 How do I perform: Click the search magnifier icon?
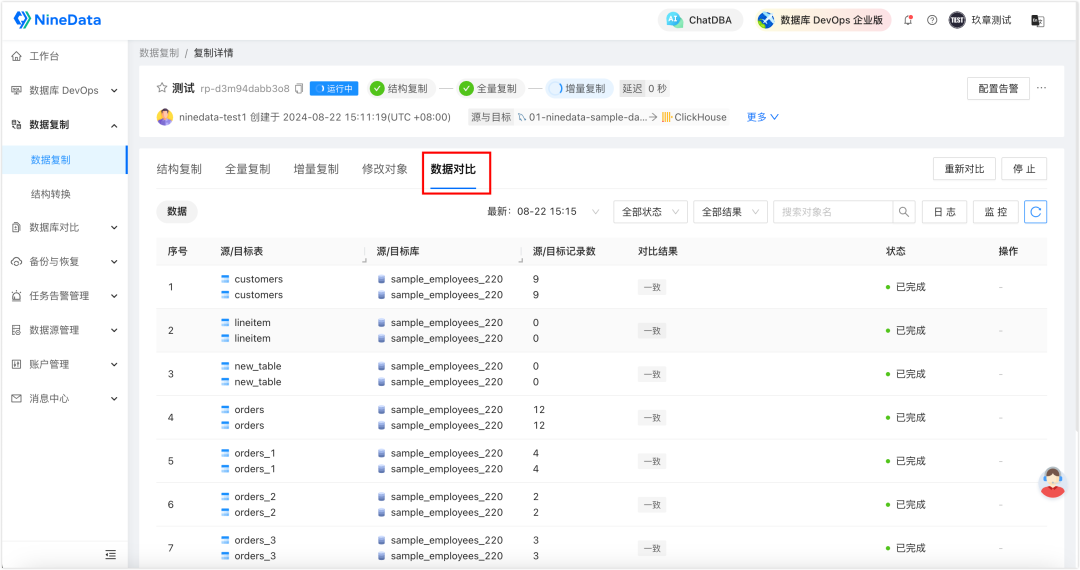pyautogui.click(x=904, y=212)
